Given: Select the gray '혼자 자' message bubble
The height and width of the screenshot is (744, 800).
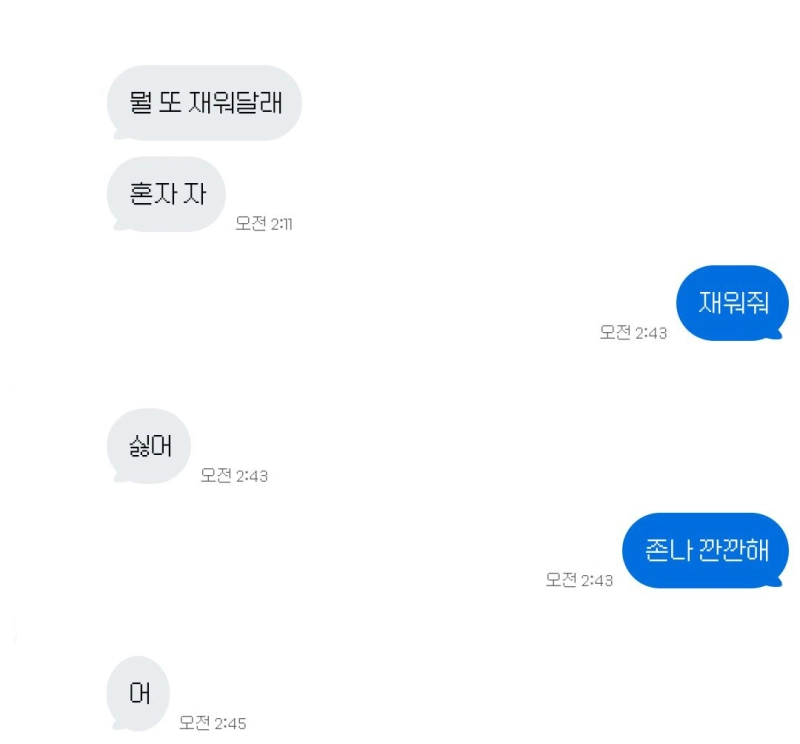Looking at the screenshot, I should (x=166, y=194).
